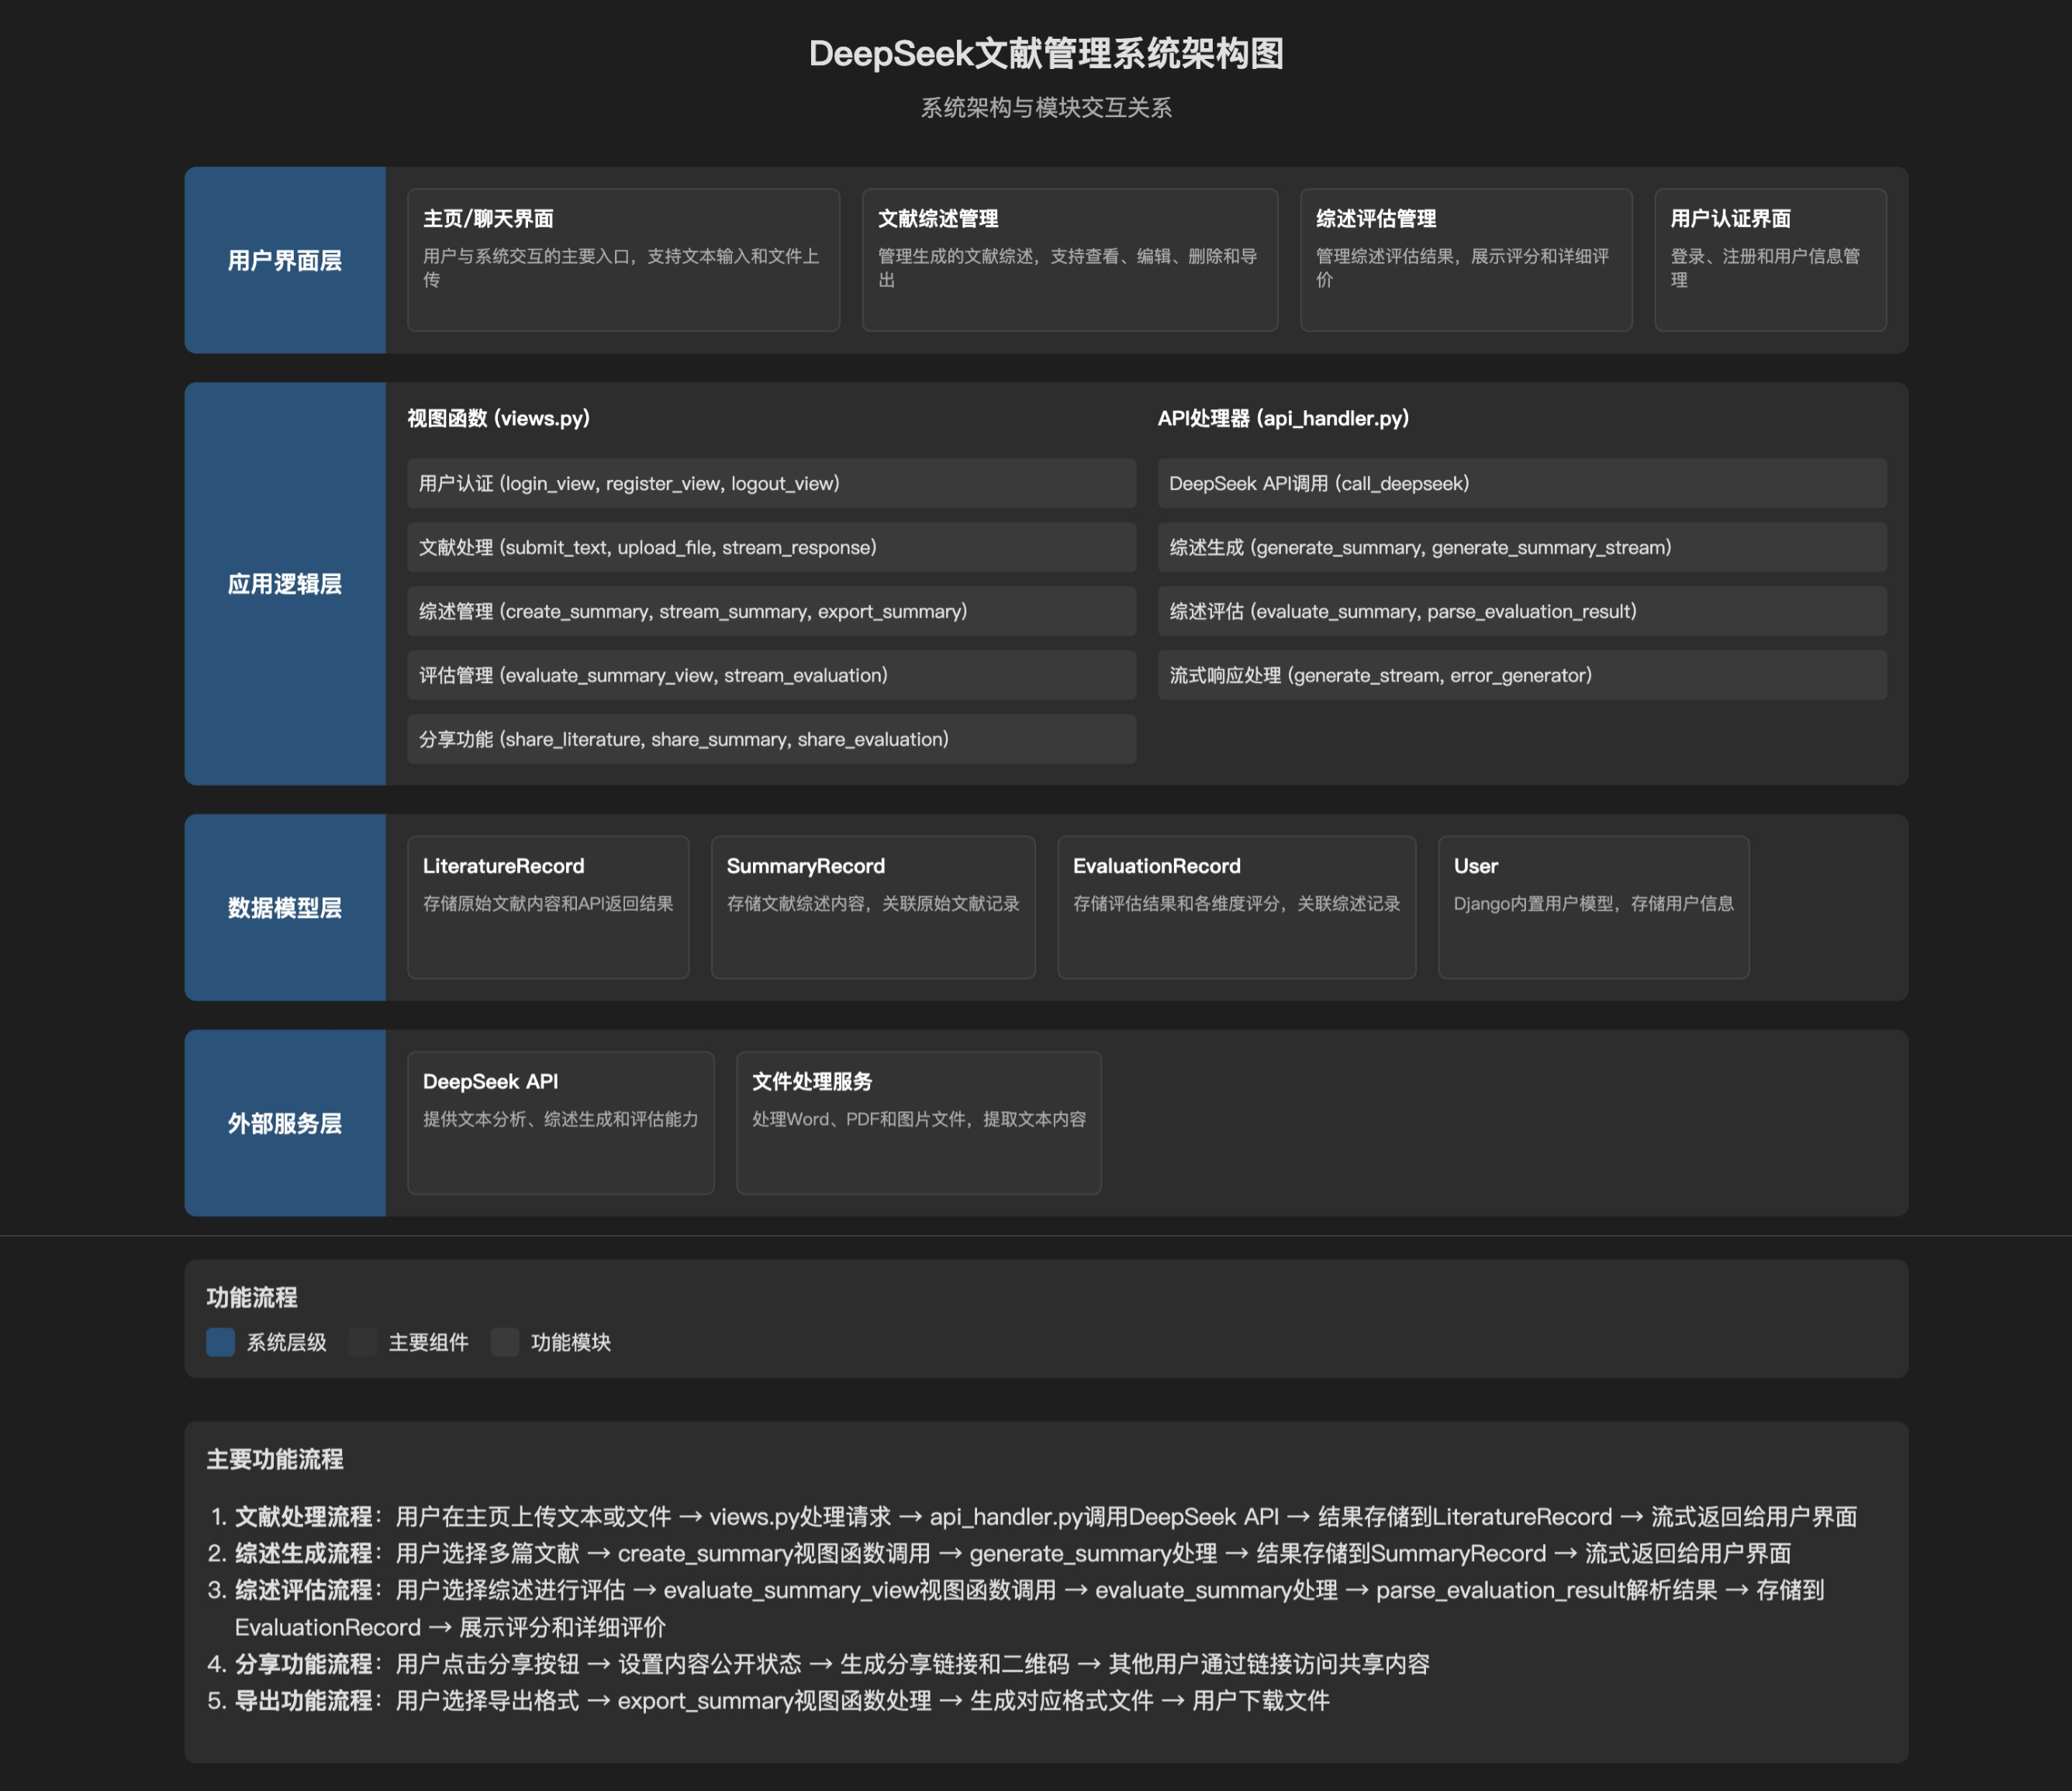The width and height of the screenshot is (2072, 1791).
Task: Click the 流式响应处理 generate_stream row
Action: pos(1522,675)
